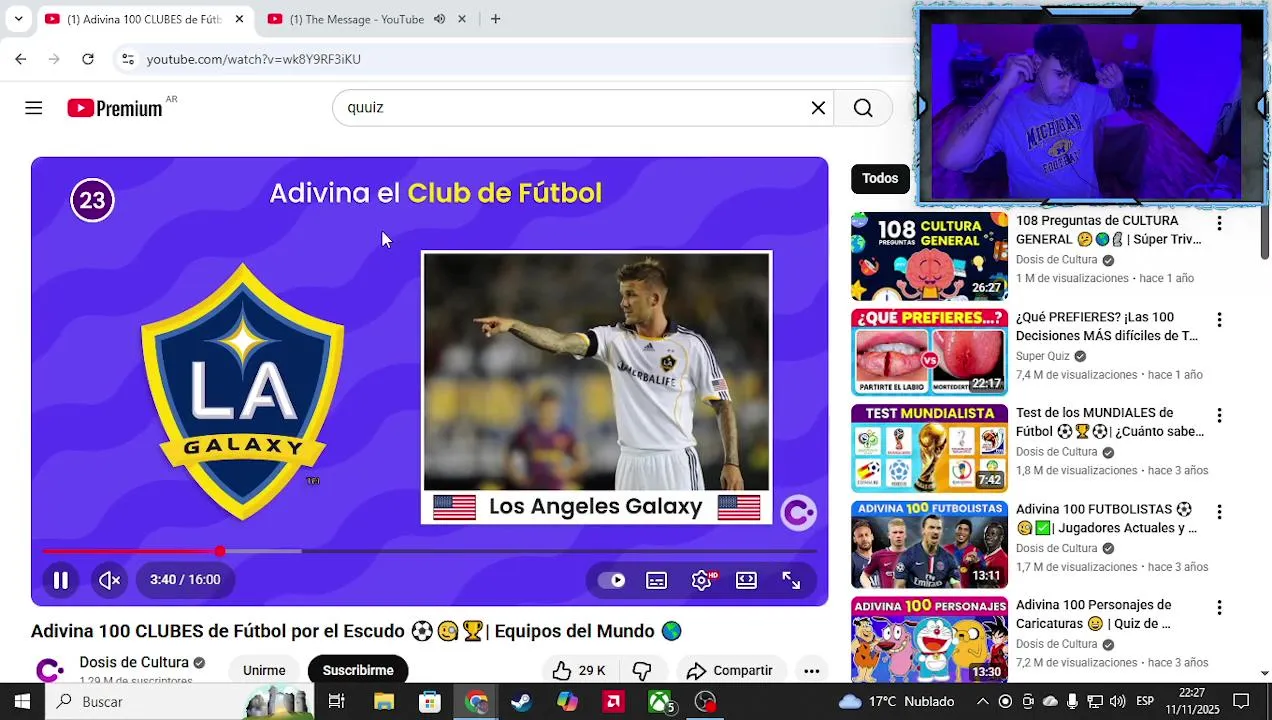Image resolution: width=1272 pixels, height=720 pixels.
Task: Open options for Adivina 100 FUTBOLISTAS video
Action: (x=1219, y=512)
